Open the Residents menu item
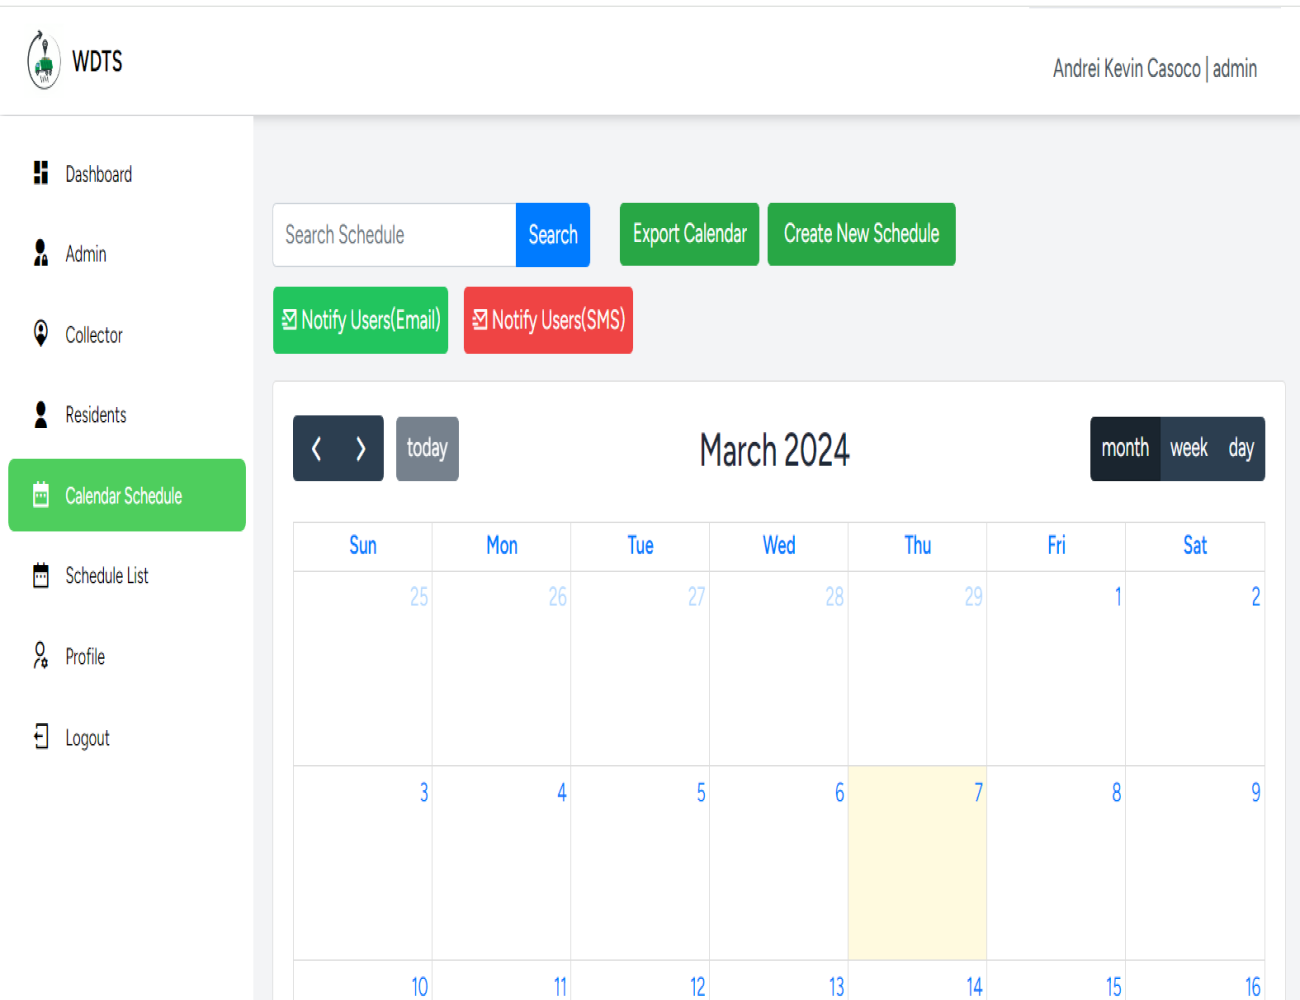This screenshot has height=1000, width=1300. (127, 415)
